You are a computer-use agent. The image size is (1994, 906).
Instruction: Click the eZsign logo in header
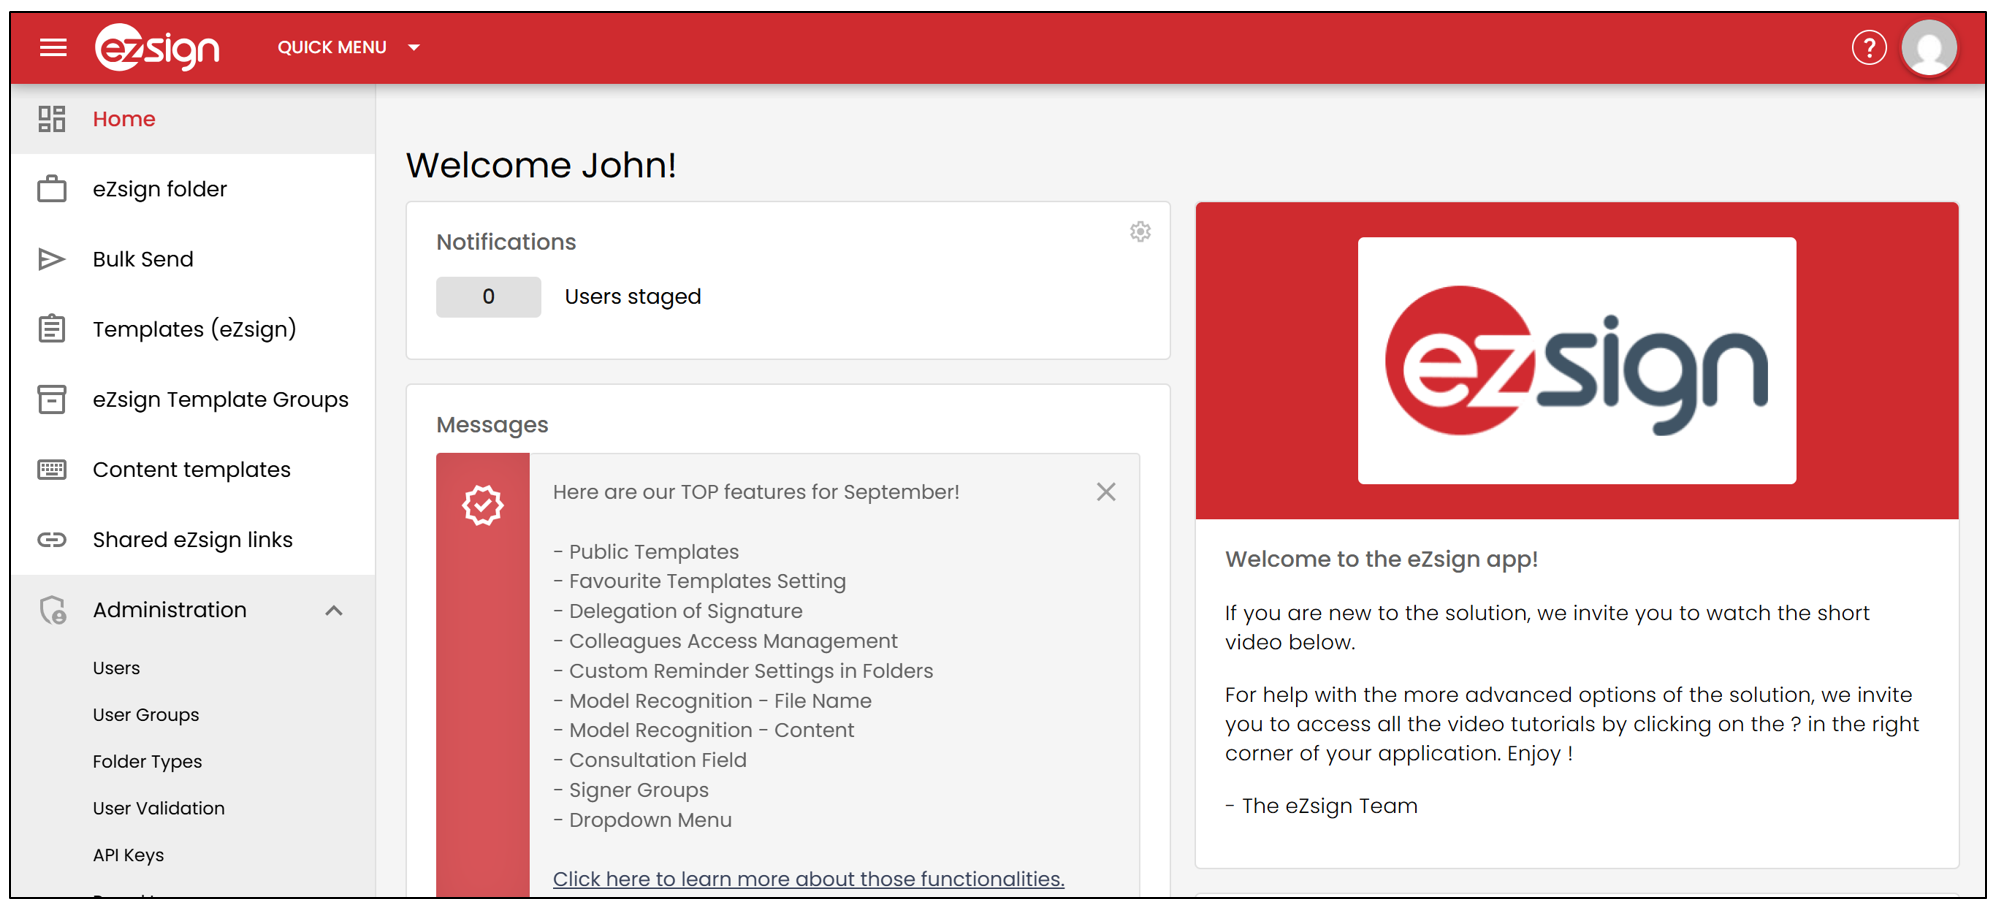157,47
